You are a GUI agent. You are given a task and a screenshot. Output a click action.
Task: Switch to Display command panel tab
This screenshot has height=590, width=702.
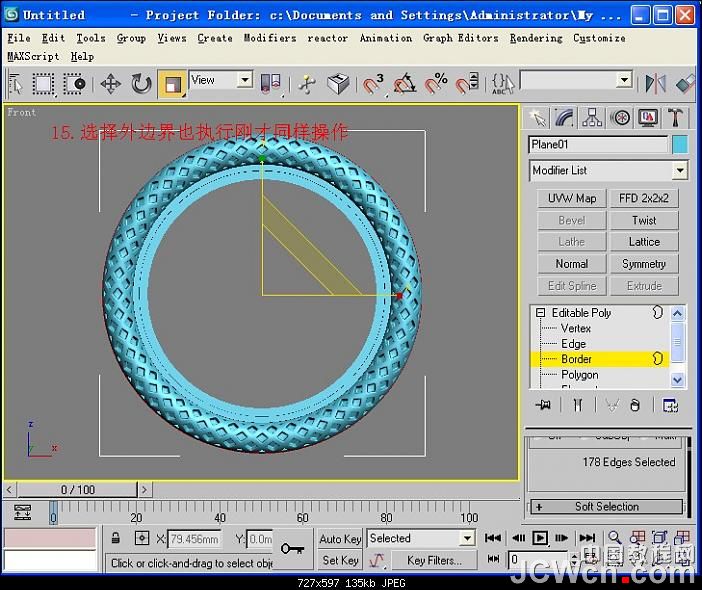point(648,118)
